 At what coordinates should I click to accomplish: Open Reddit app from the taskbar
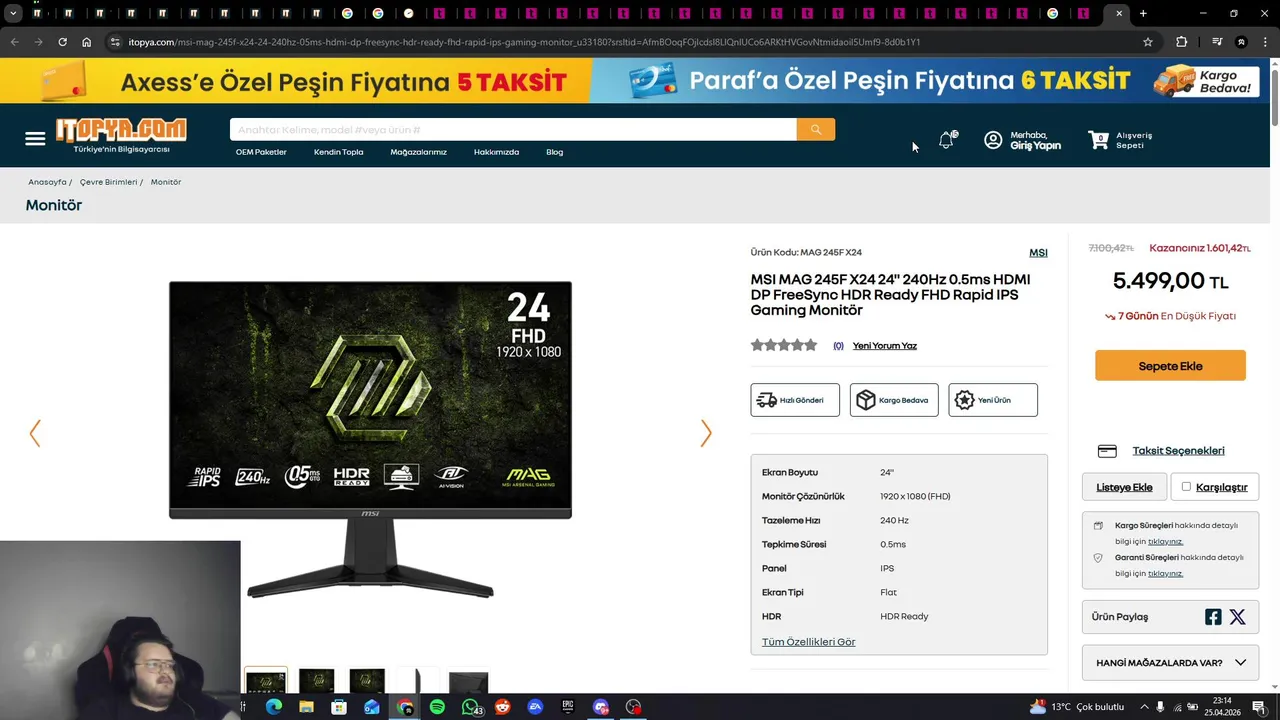click(503, 707)
